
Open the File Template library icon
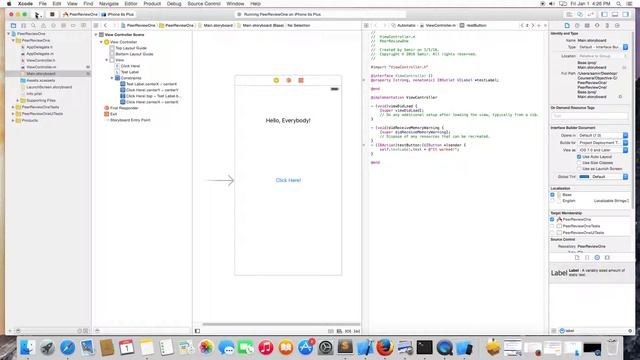[577, 258]
